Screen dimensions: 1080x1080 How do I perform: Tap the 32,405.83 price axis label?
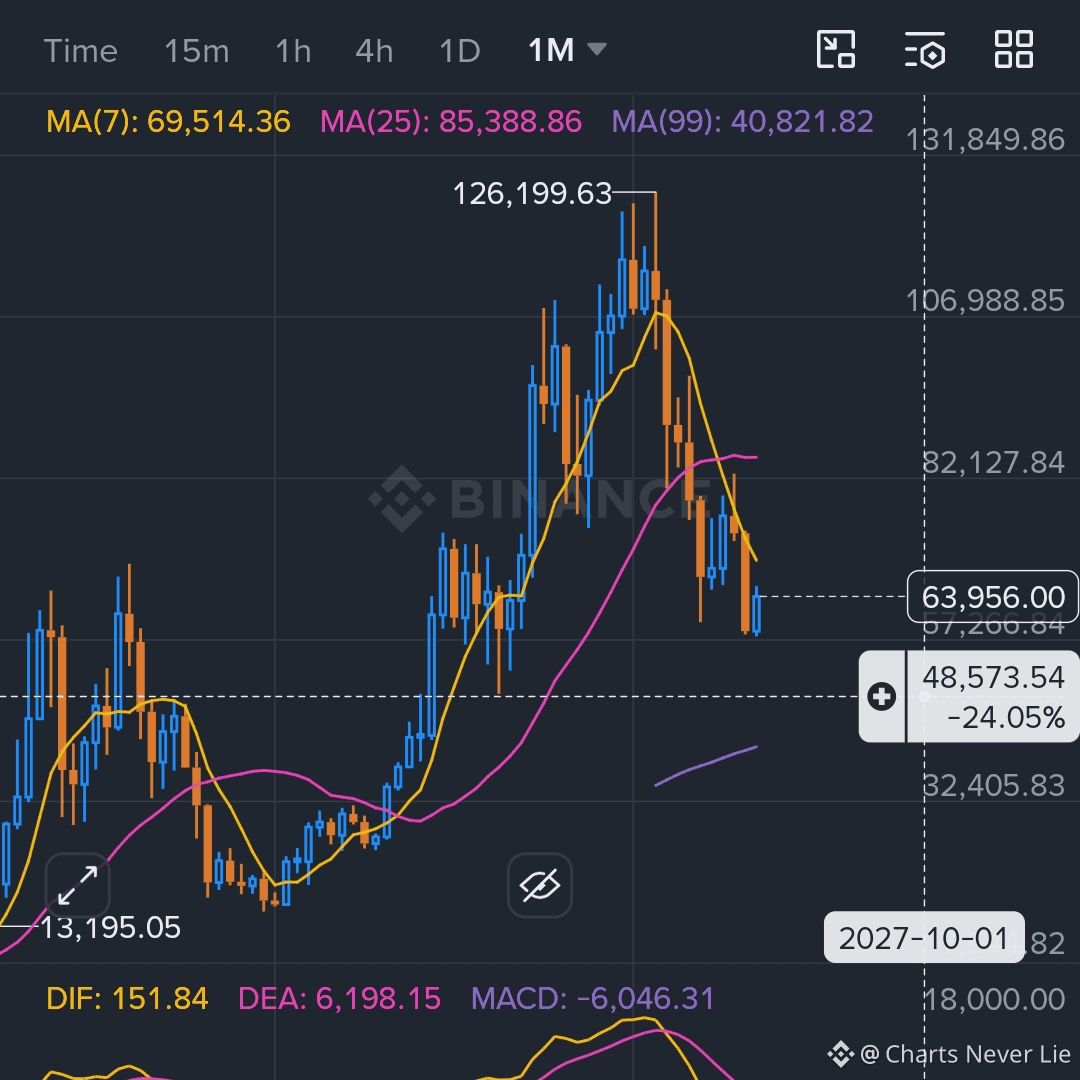click(x=993, y=785)
